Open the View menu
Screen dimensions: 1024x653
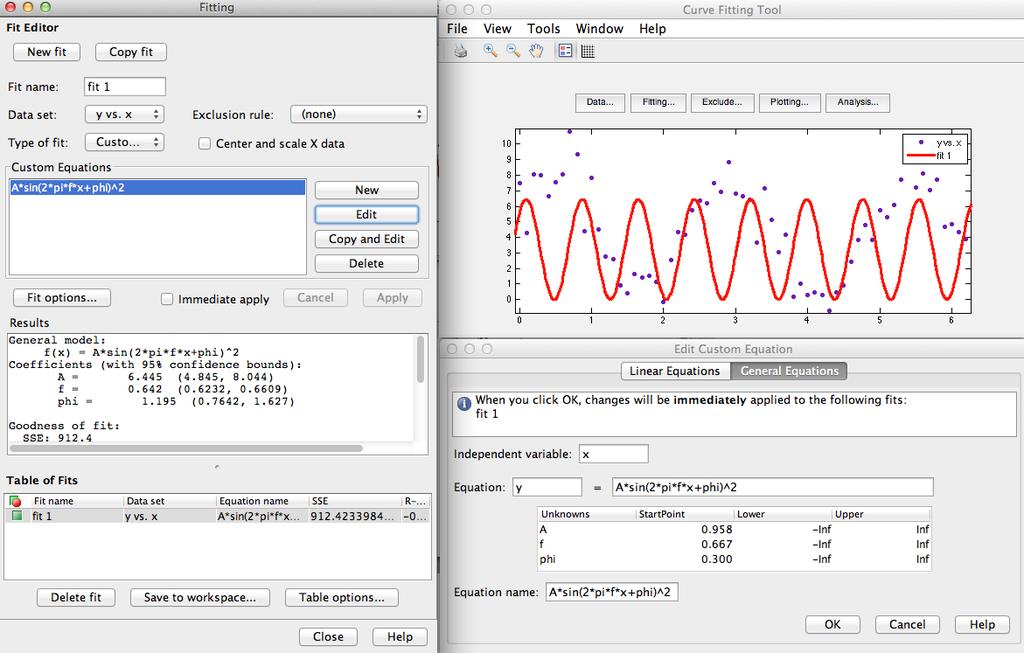[497, 29]
